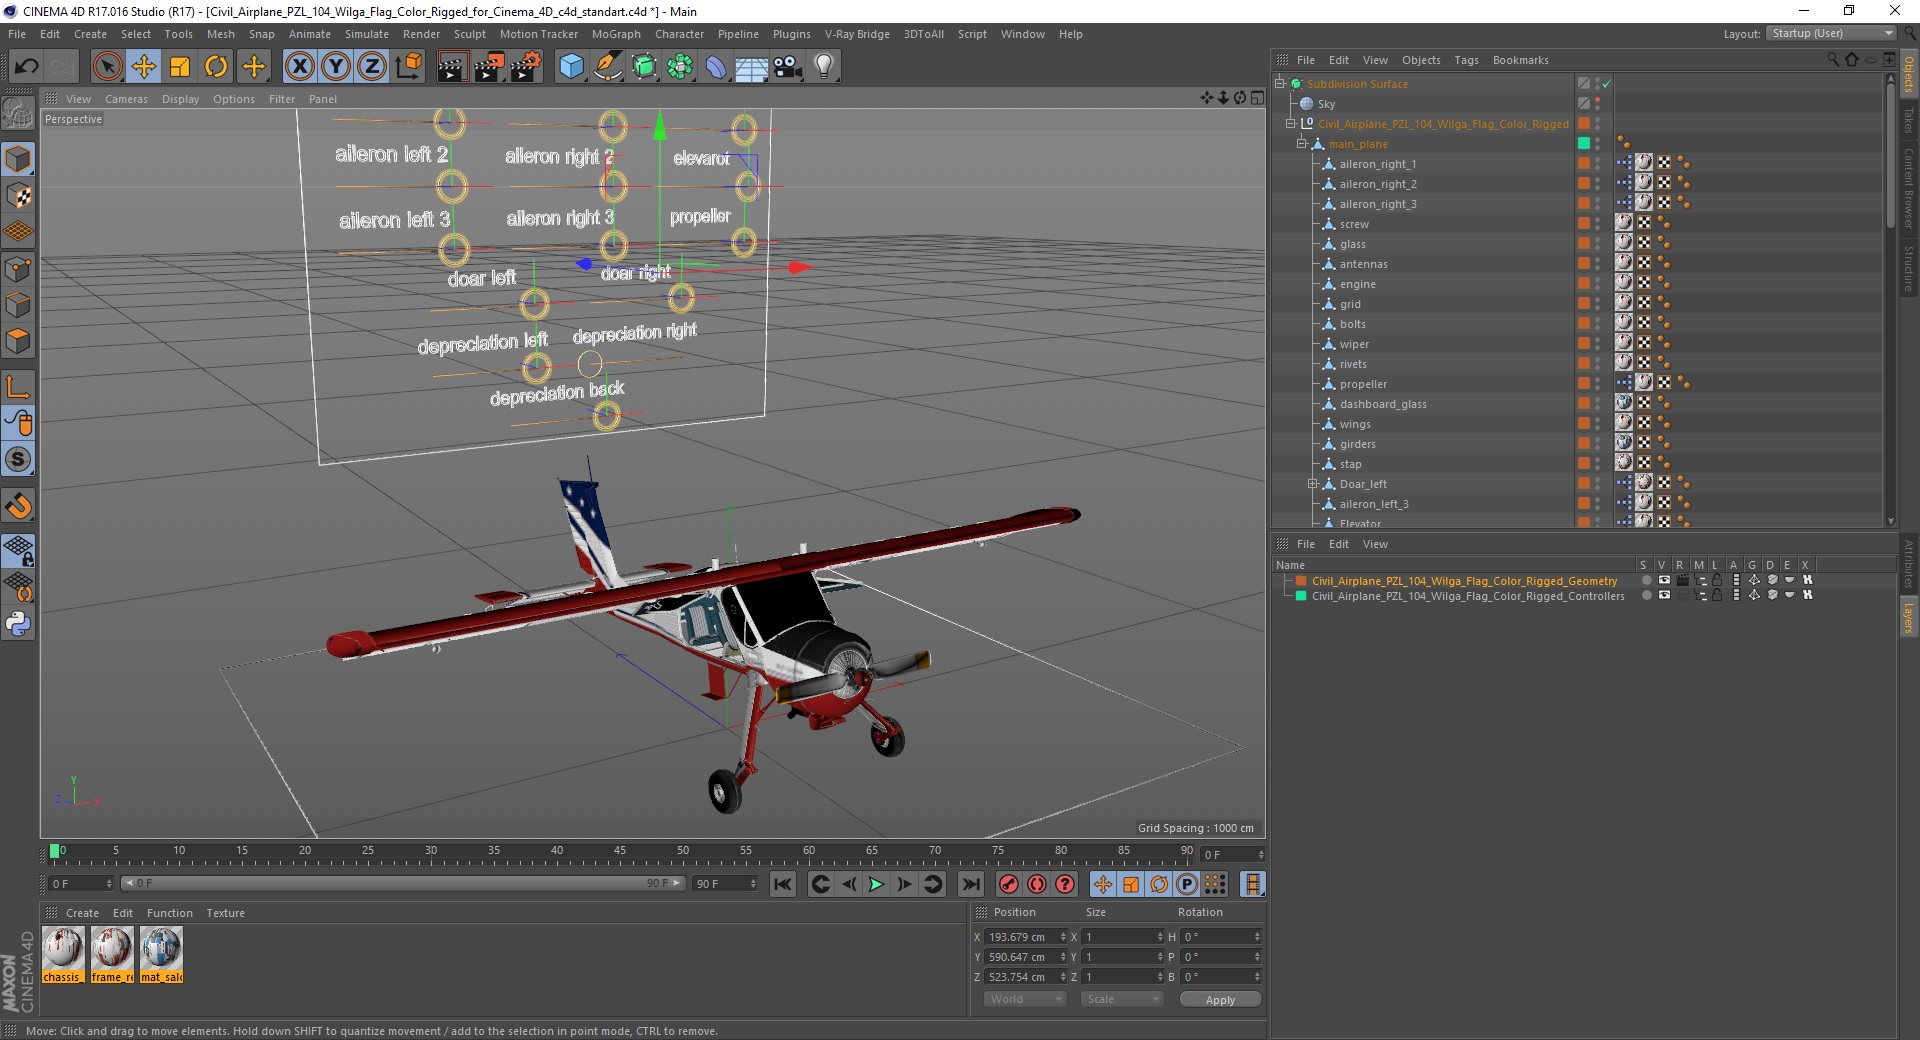Select the dashboard_glass tree item

tap(1383, 404)
